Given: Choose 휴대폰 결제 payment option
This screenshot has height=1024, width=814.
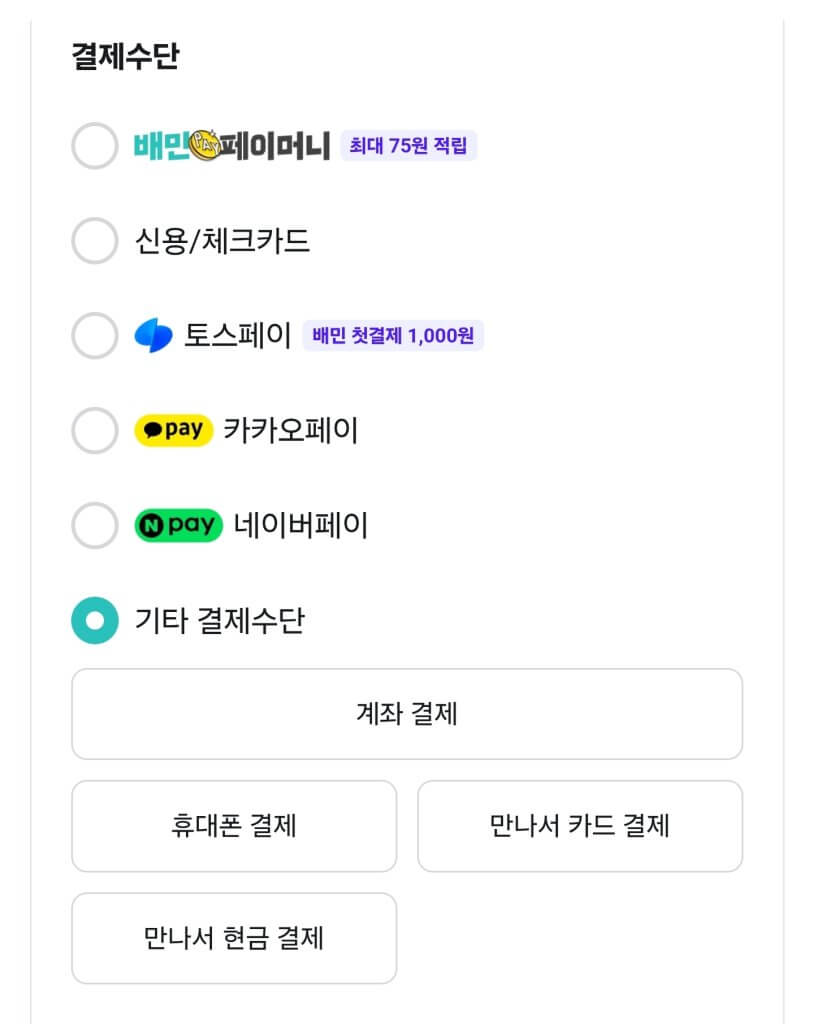Looking at the screenshot, I should [234, 826].
